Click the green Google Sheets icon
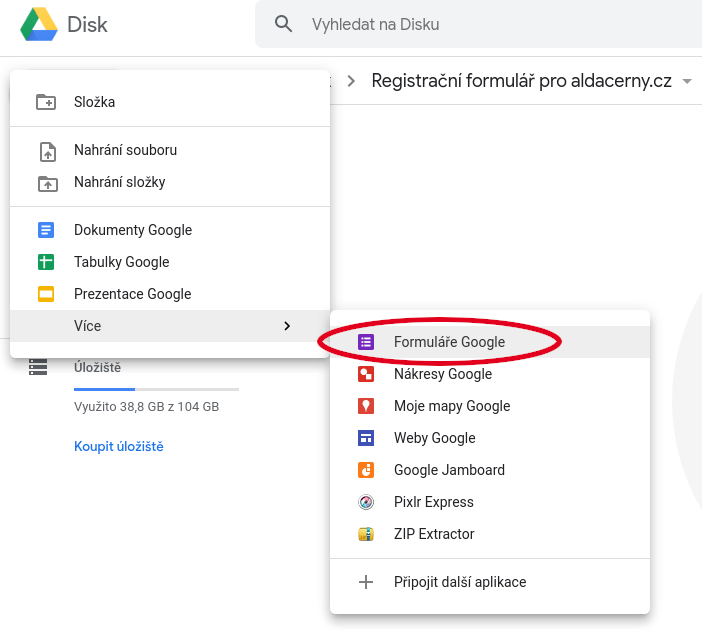The width and height of the screenshot is (702, 637). coord(46,262)
